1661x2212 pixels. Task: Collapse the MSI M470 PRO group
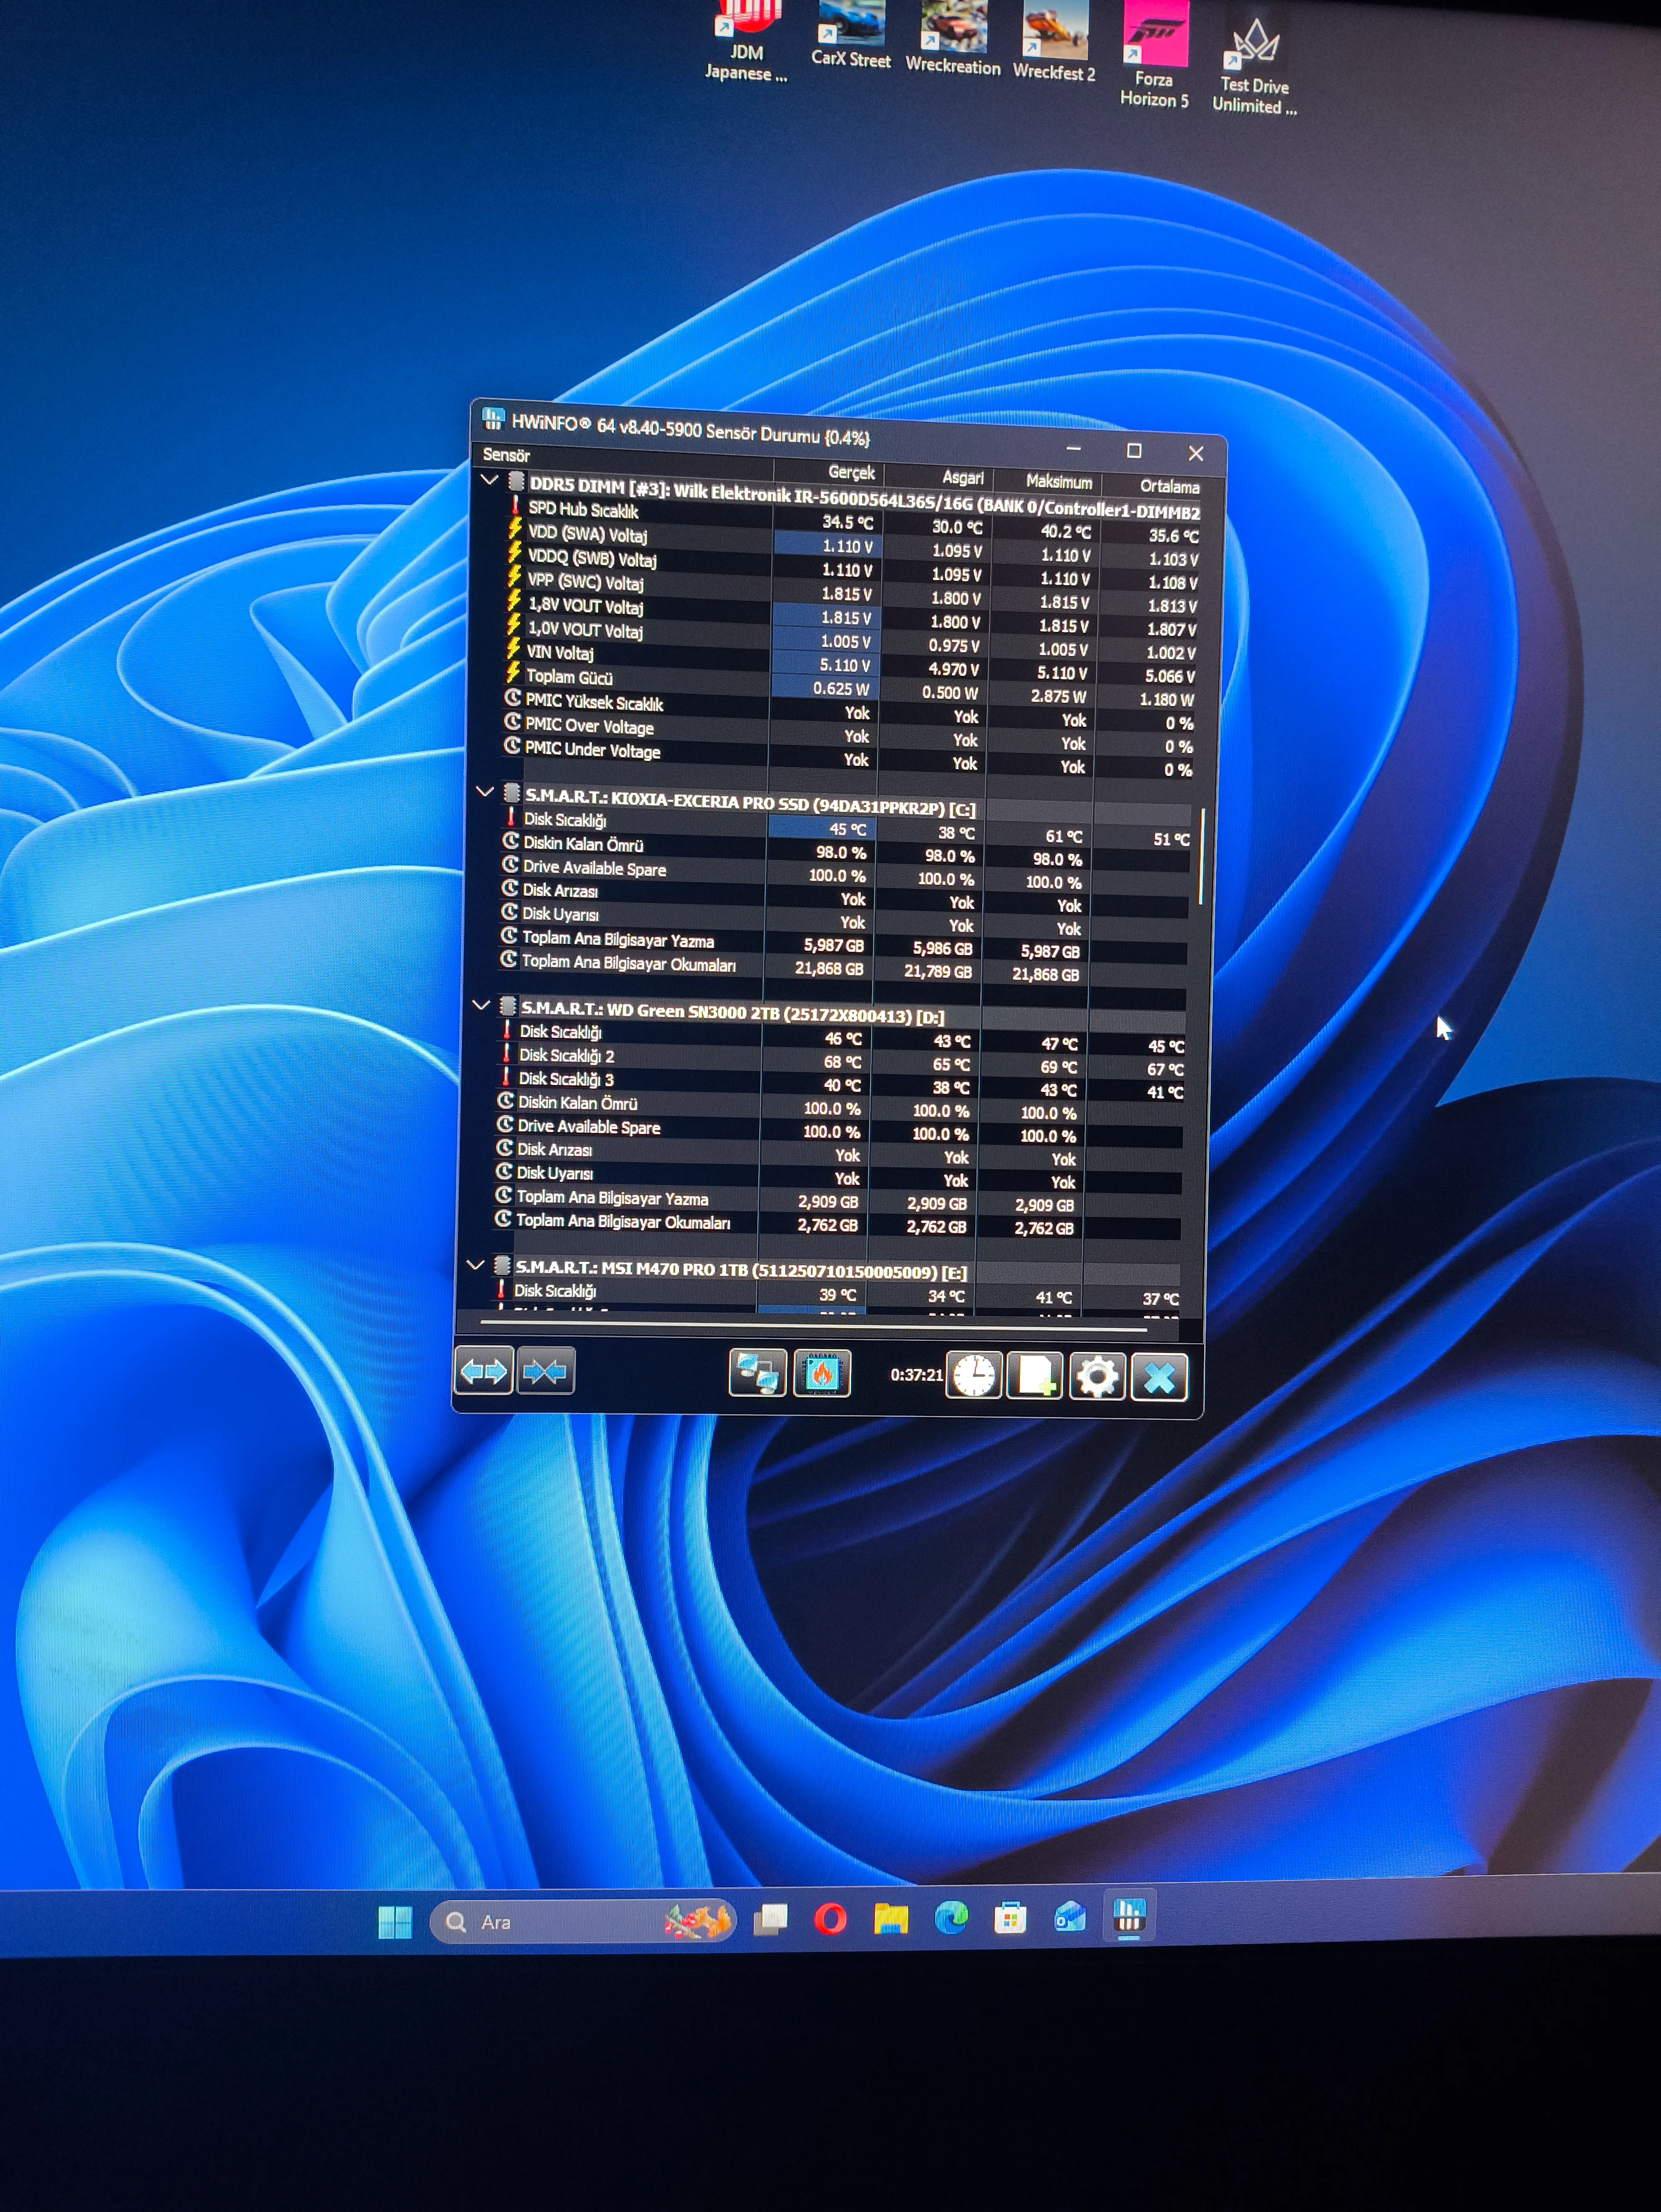(476, 1265)
